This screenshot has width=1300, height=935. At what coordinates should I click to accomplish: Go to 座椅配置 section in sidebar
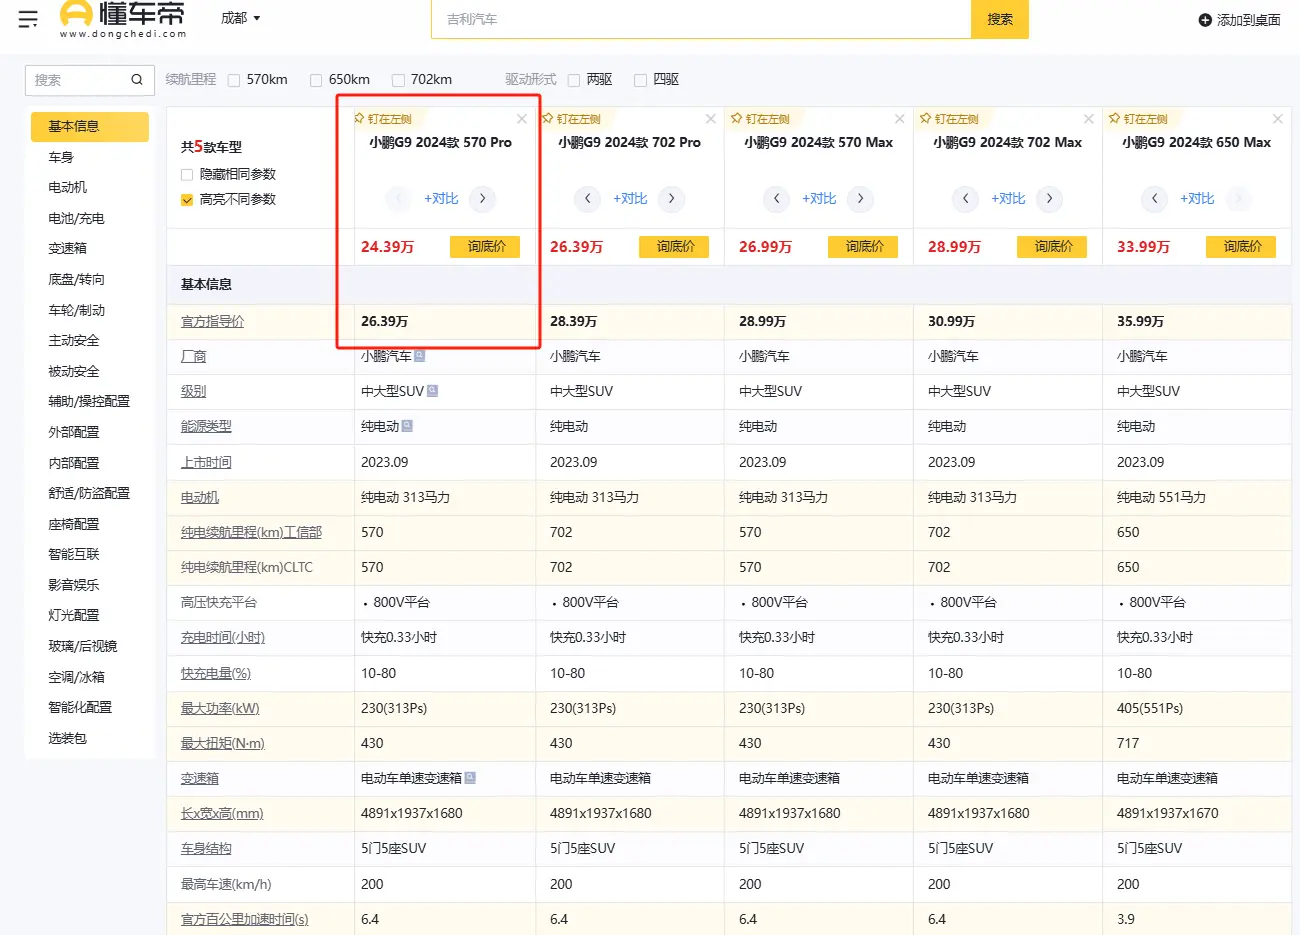74,524
